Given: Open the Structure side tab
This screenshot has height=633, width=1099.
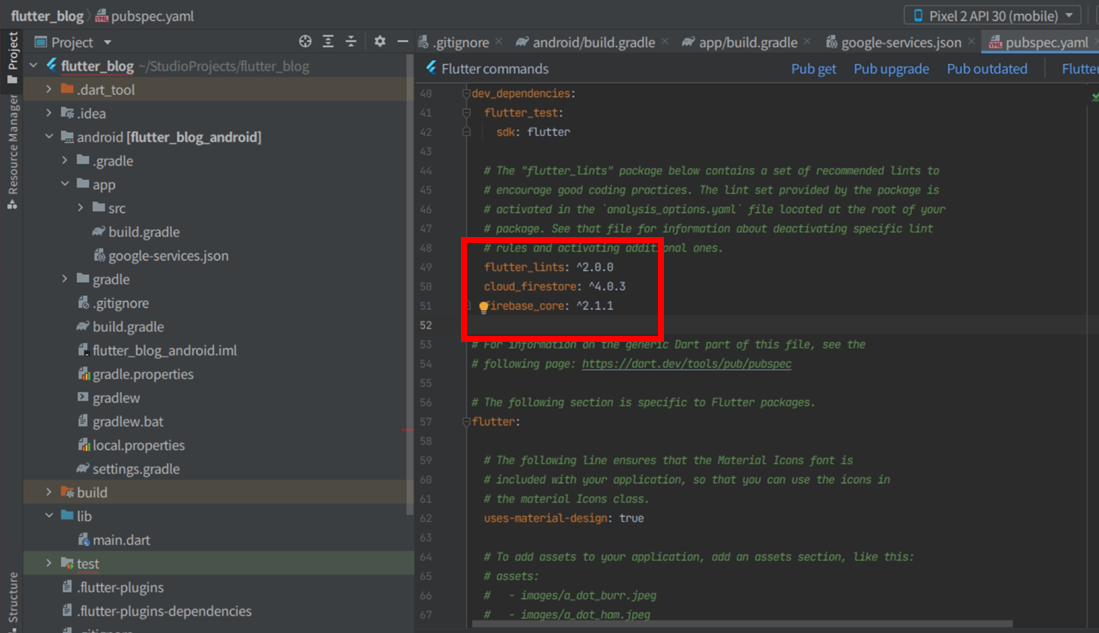Looking at the screenshot, I should 12,598.
